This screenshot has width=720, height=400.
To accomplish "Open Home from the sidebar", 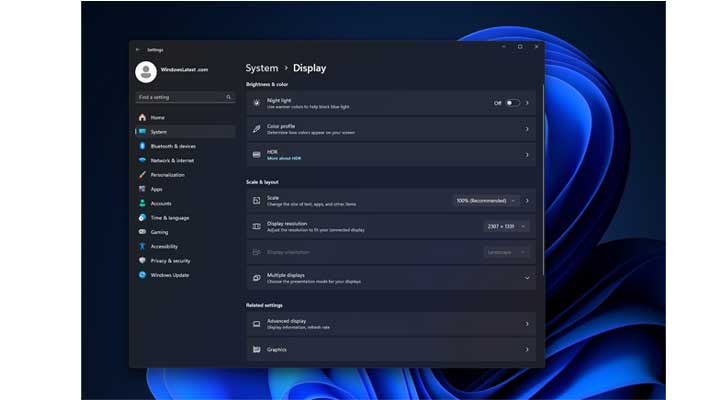I will click(186, 118).
